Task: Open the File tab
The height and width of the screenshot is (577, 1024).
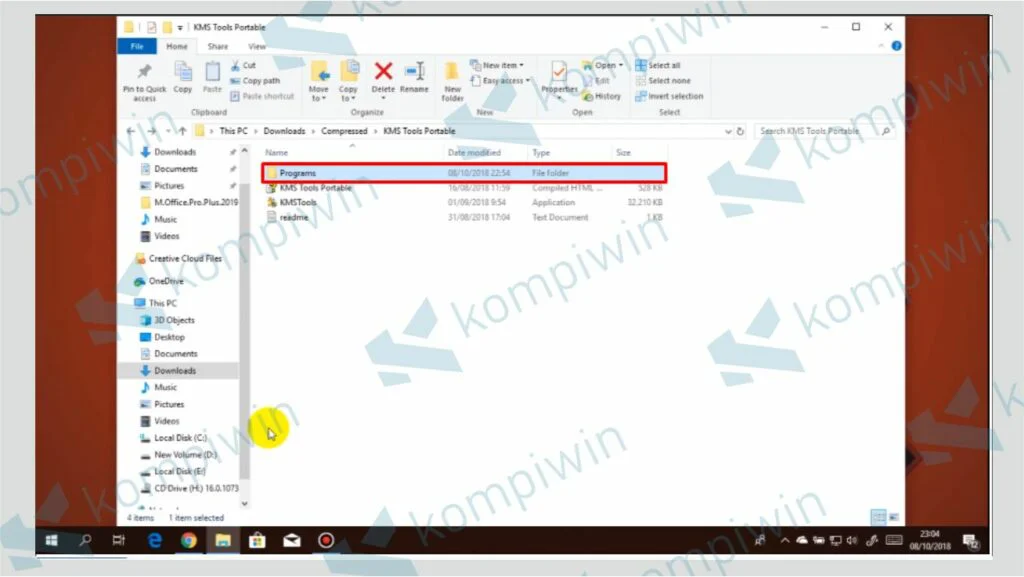Action: click(x=137, y=46)
